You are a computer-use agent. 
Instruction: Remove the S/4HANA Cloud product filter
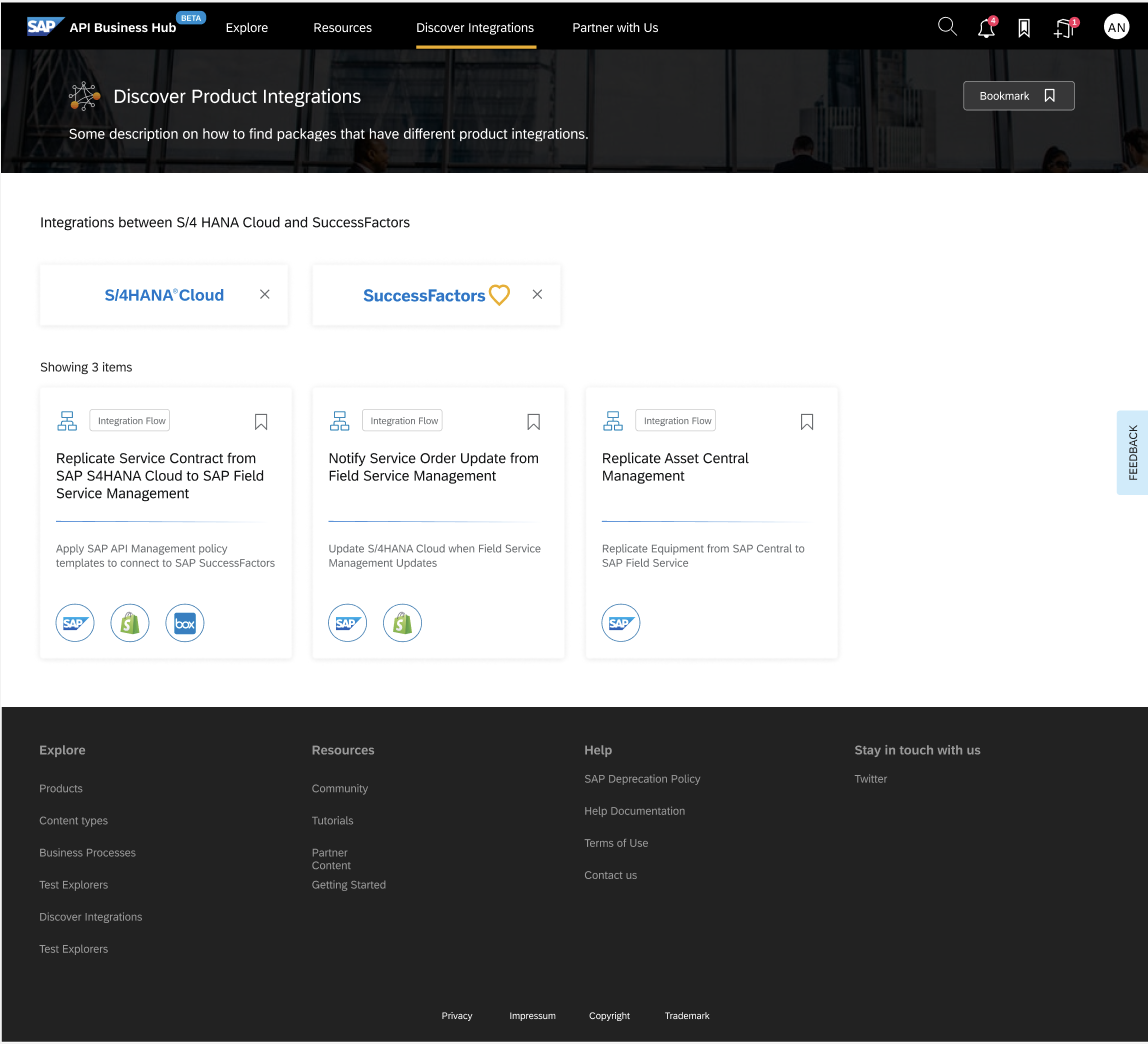pos(265,295)
